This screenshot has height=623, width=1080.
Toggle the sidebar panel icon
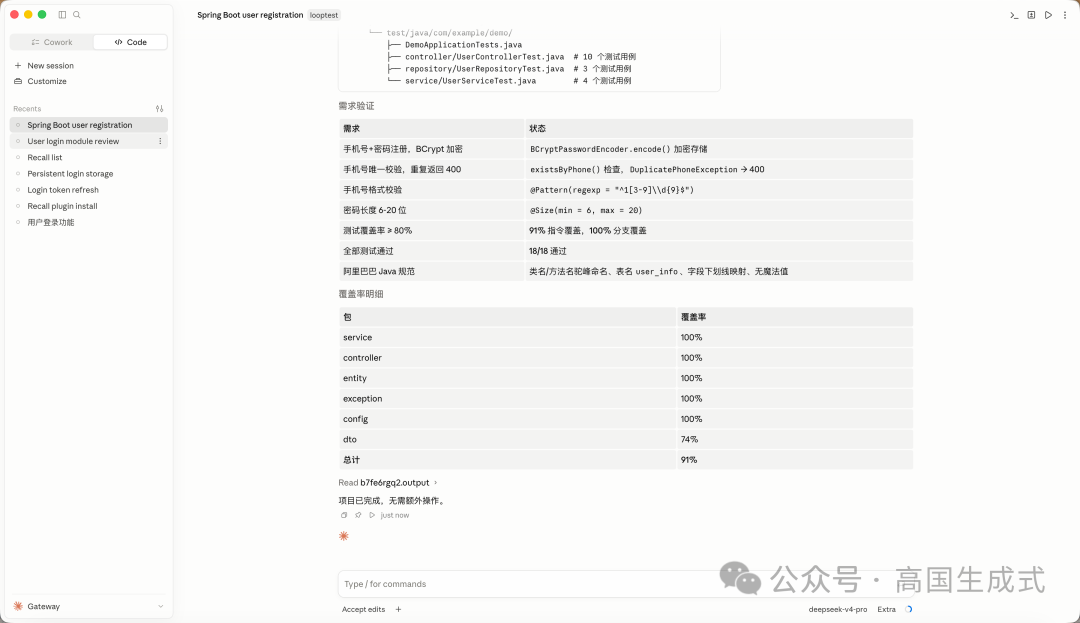coord(62,14)
